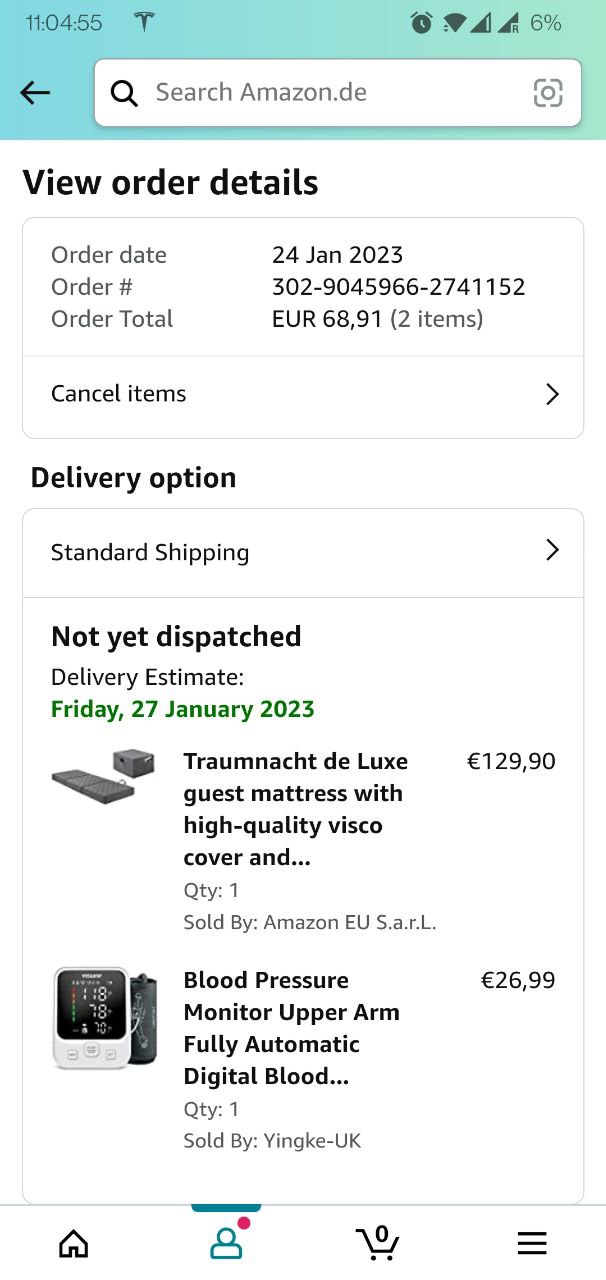The width and height of the screenshot is (606, 1280).
Task: Open camera lens scan icon
Action: pos(547,93)
